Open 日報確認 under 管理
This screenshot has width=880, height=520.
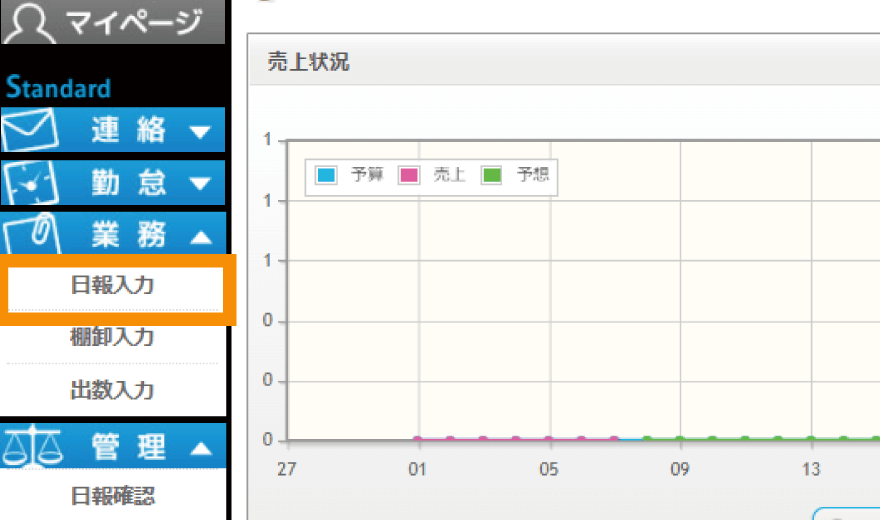pos(112,496)
